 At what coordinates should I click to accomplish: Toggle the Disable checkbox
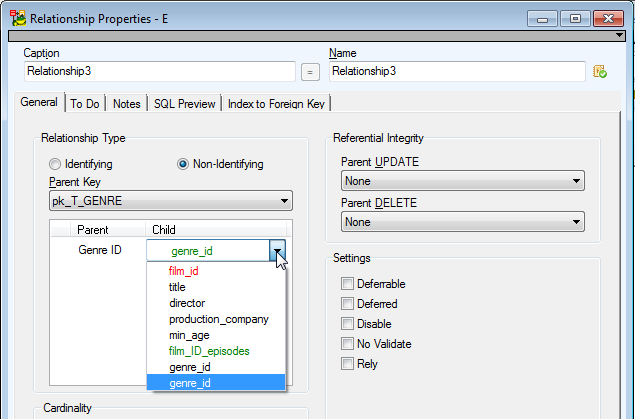[348, 324]
